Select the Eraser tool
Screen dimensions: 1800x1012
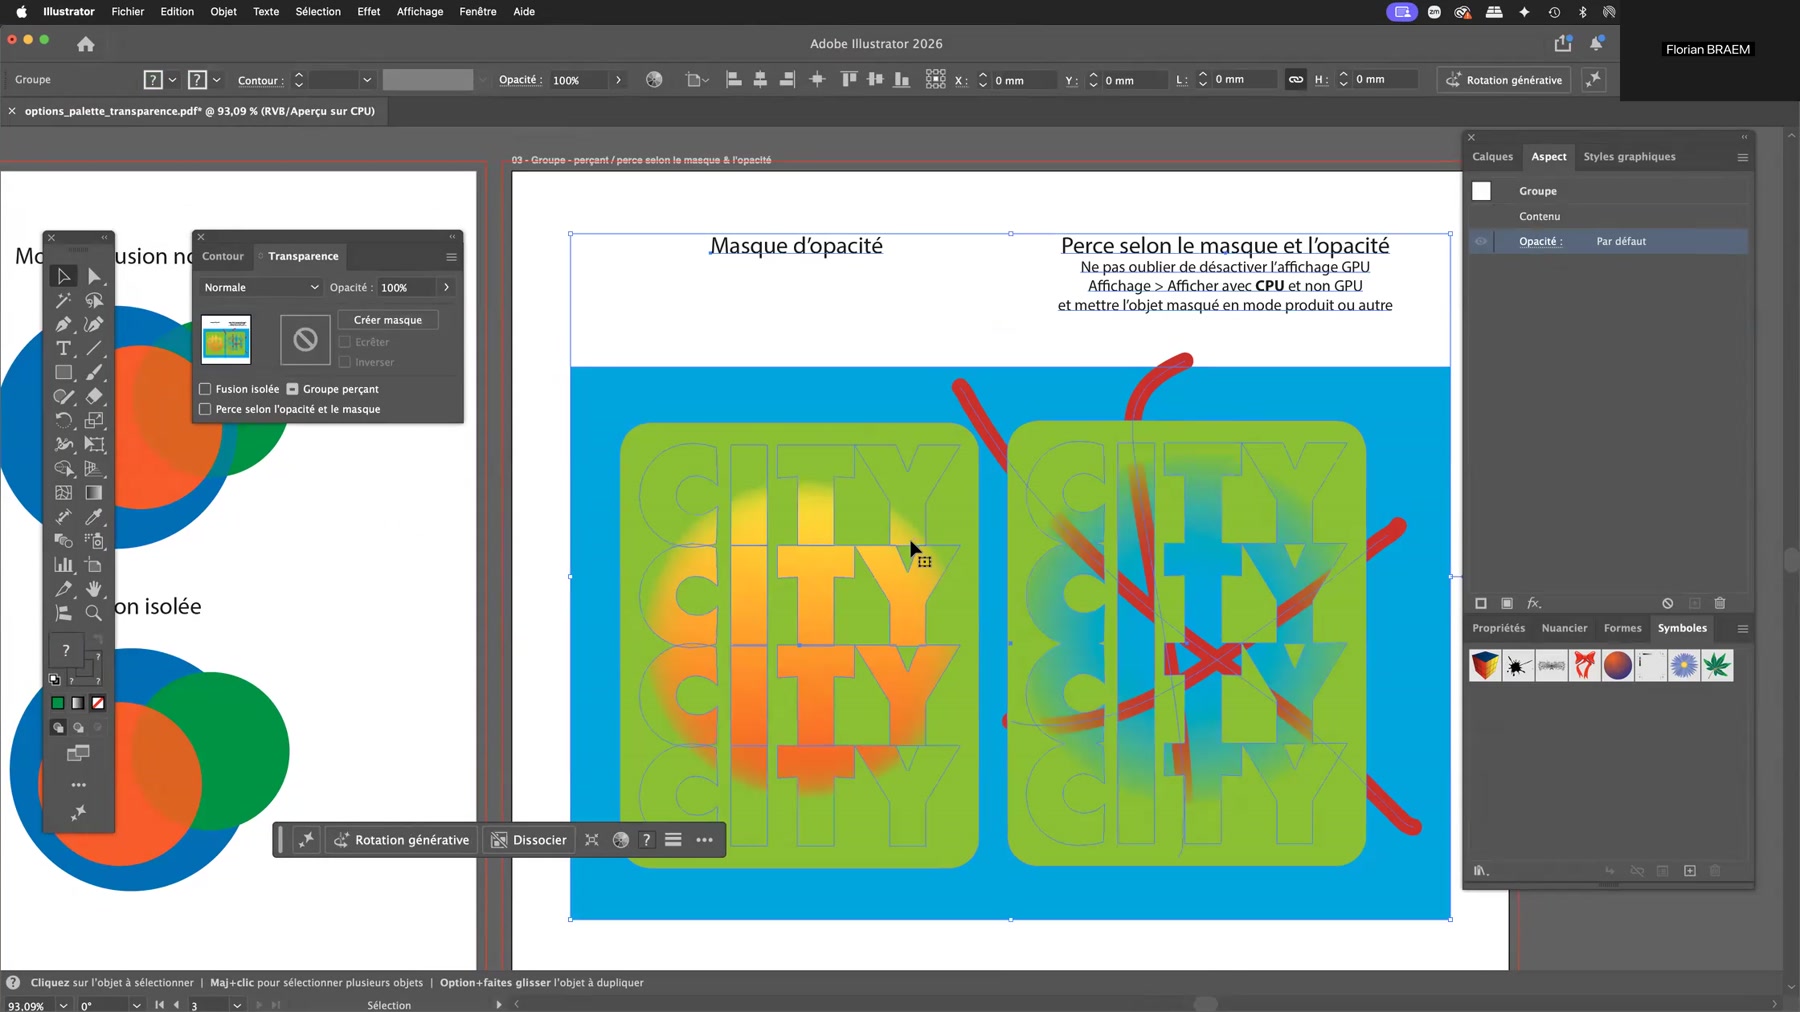pyautogui.click(x=94, y=396)
